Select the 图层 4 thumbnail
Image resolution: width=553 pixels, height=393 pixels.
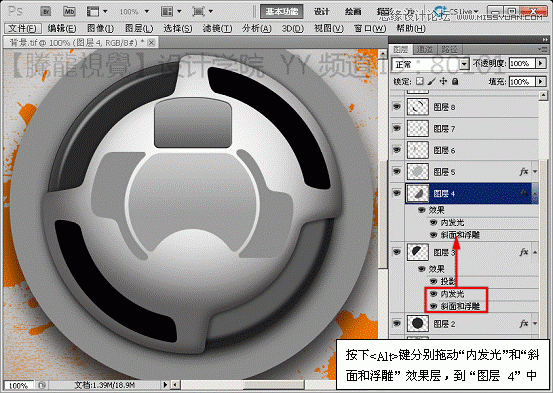pyautogui.click(x=418, y=193)
